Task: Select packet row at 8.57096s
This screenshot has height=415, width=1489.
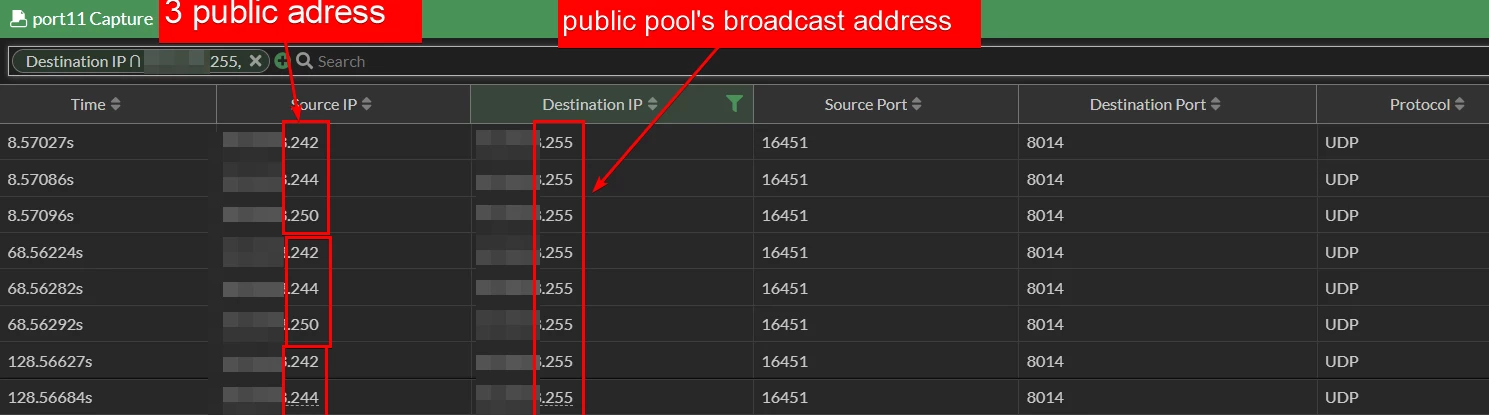Action: click(744, 215)
